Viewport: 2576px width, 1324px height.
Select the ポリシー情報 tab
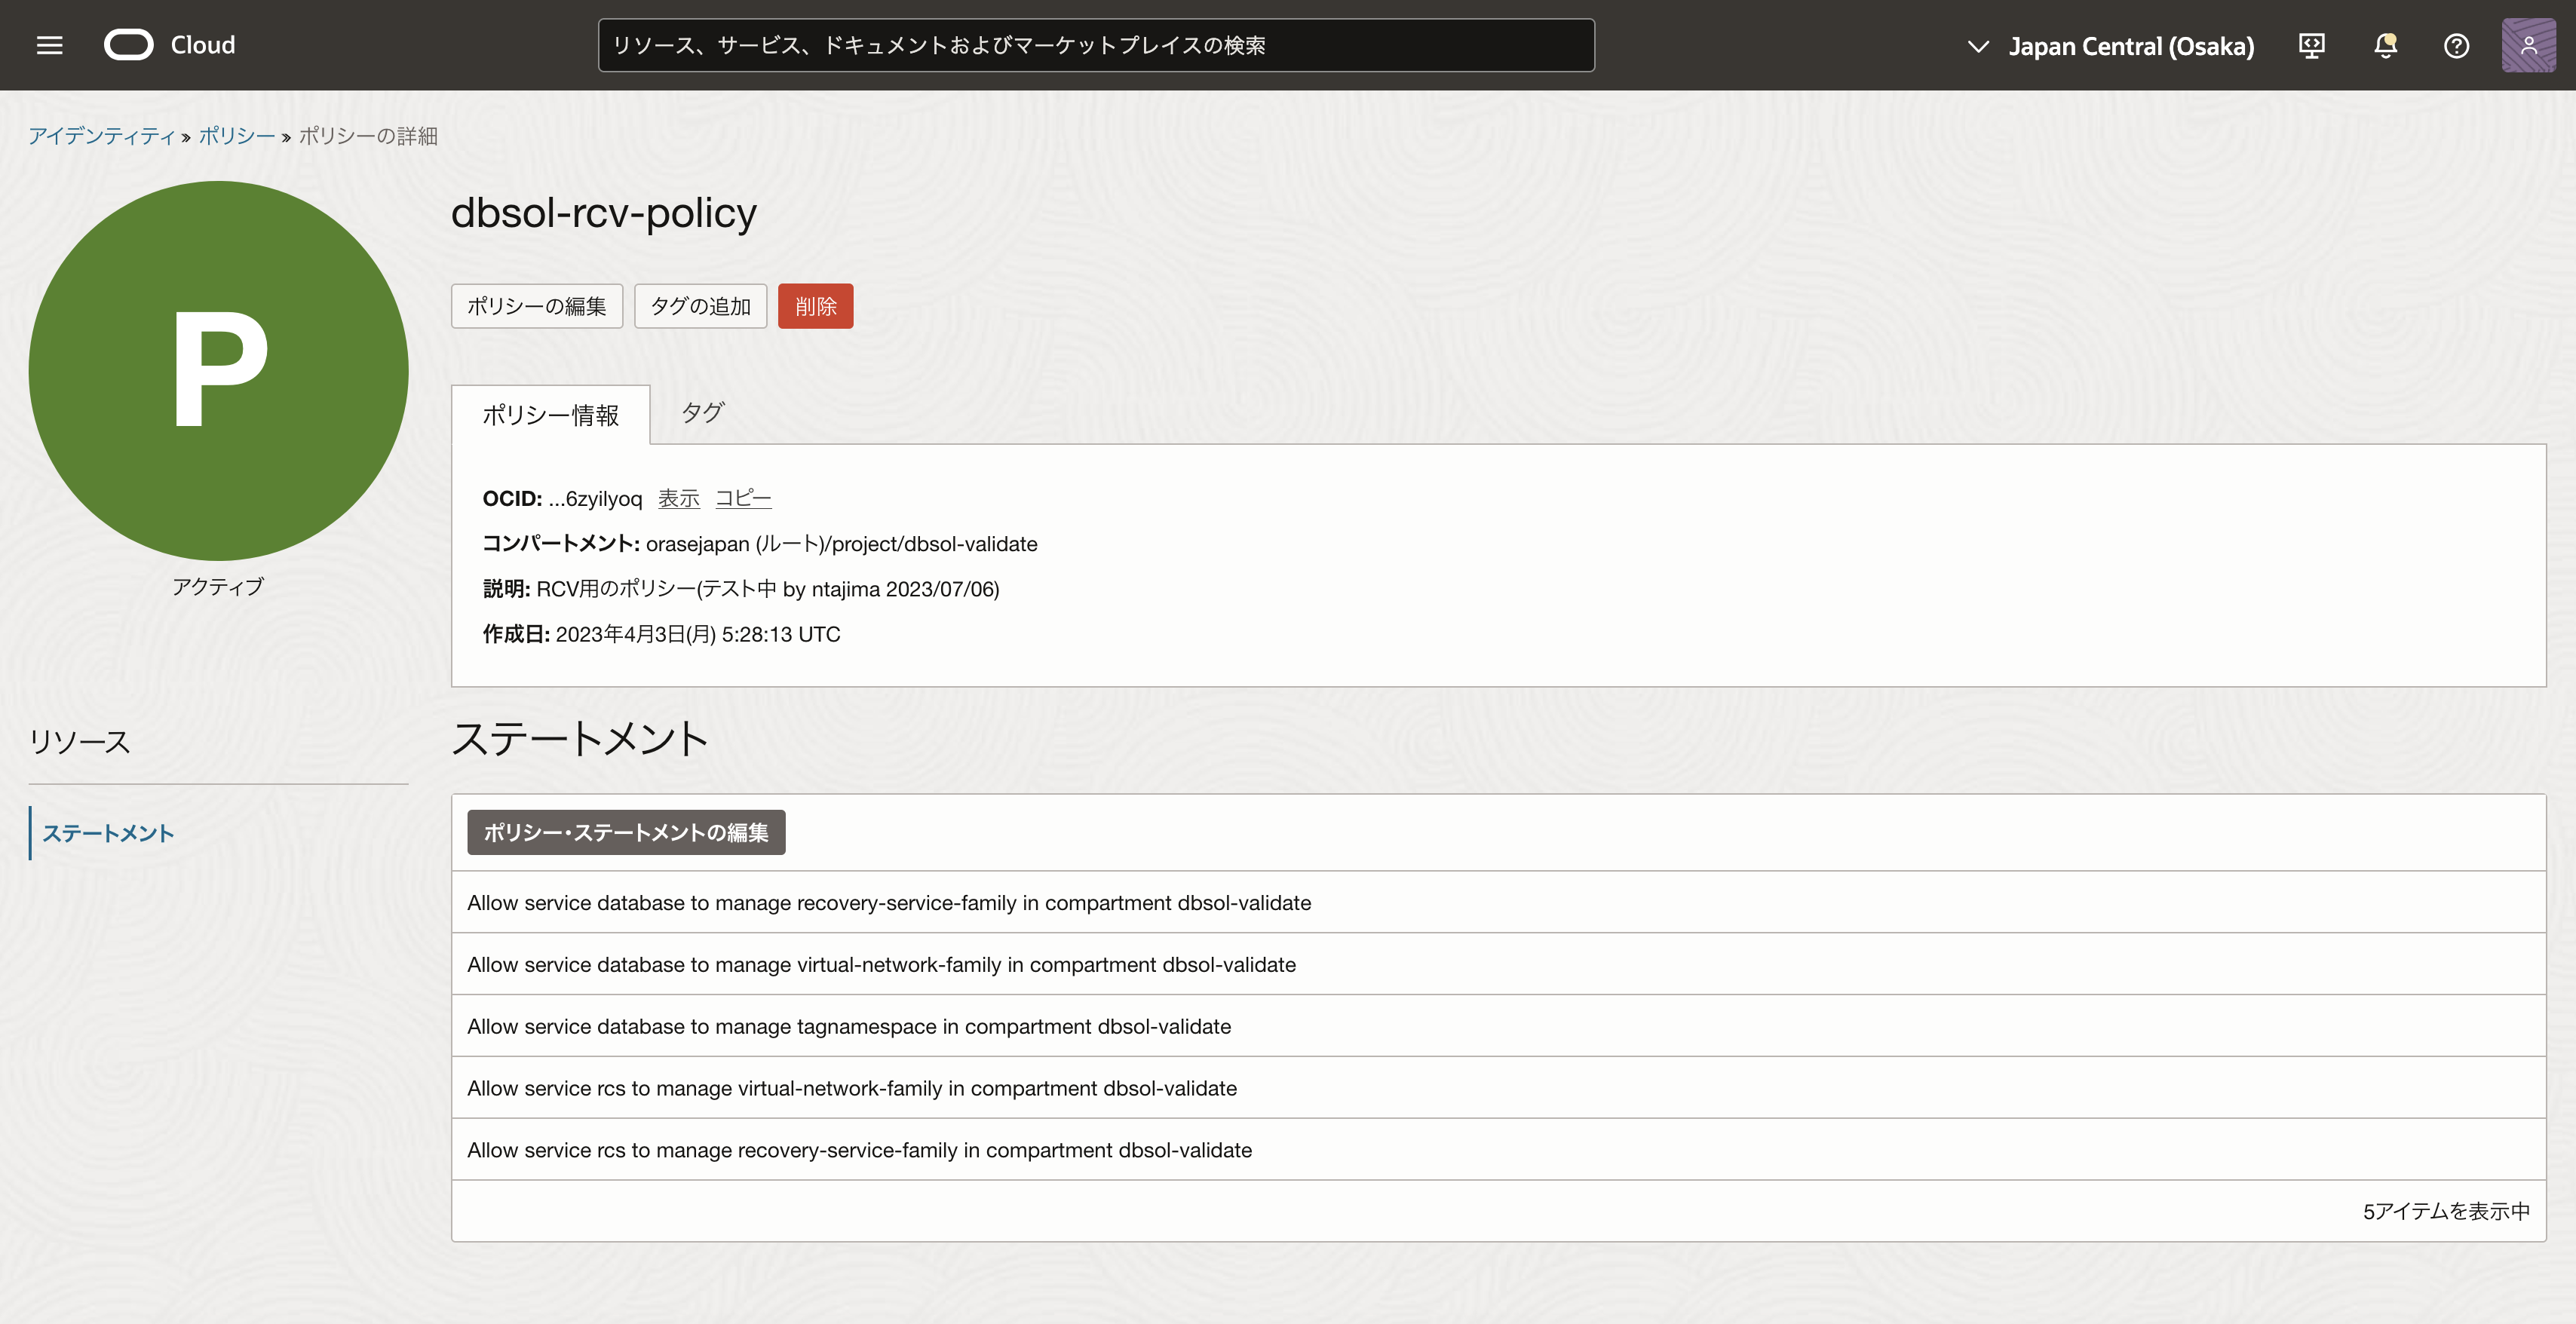pos(550,415)
